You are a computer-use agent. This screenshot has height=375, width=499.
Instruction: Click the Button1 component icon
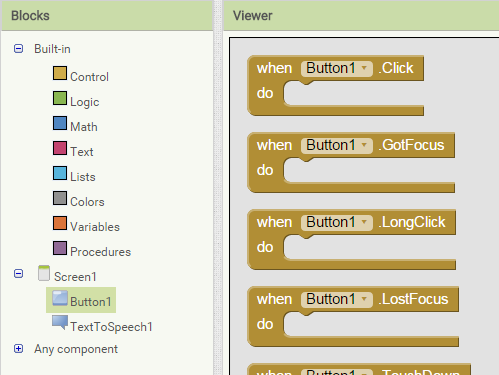60,298
